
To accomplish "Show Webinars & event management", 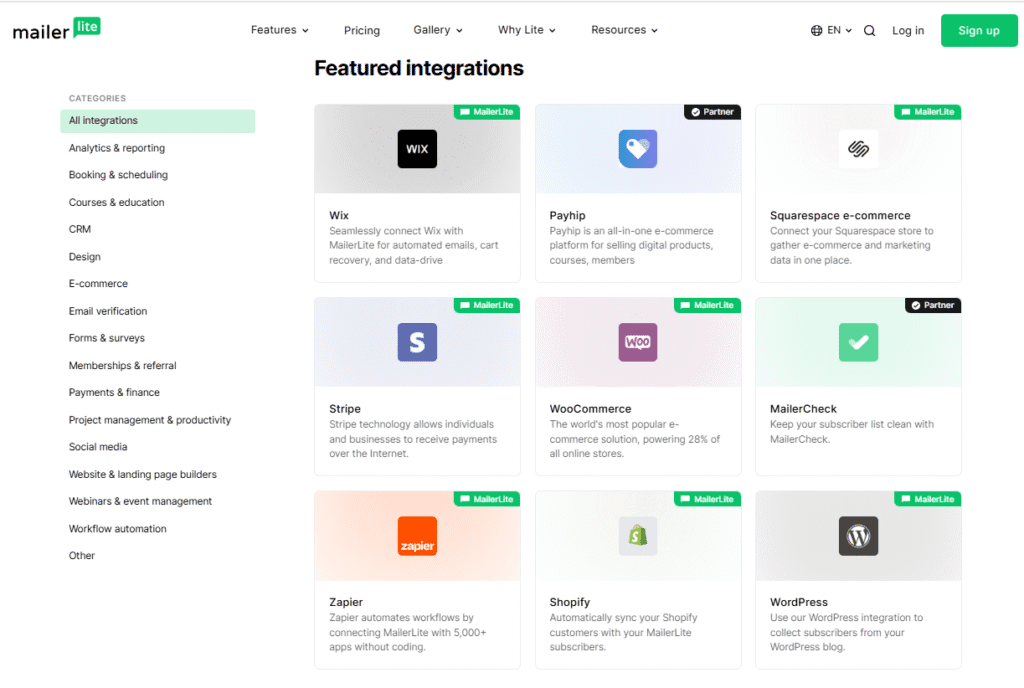I will tap(140, 501).
